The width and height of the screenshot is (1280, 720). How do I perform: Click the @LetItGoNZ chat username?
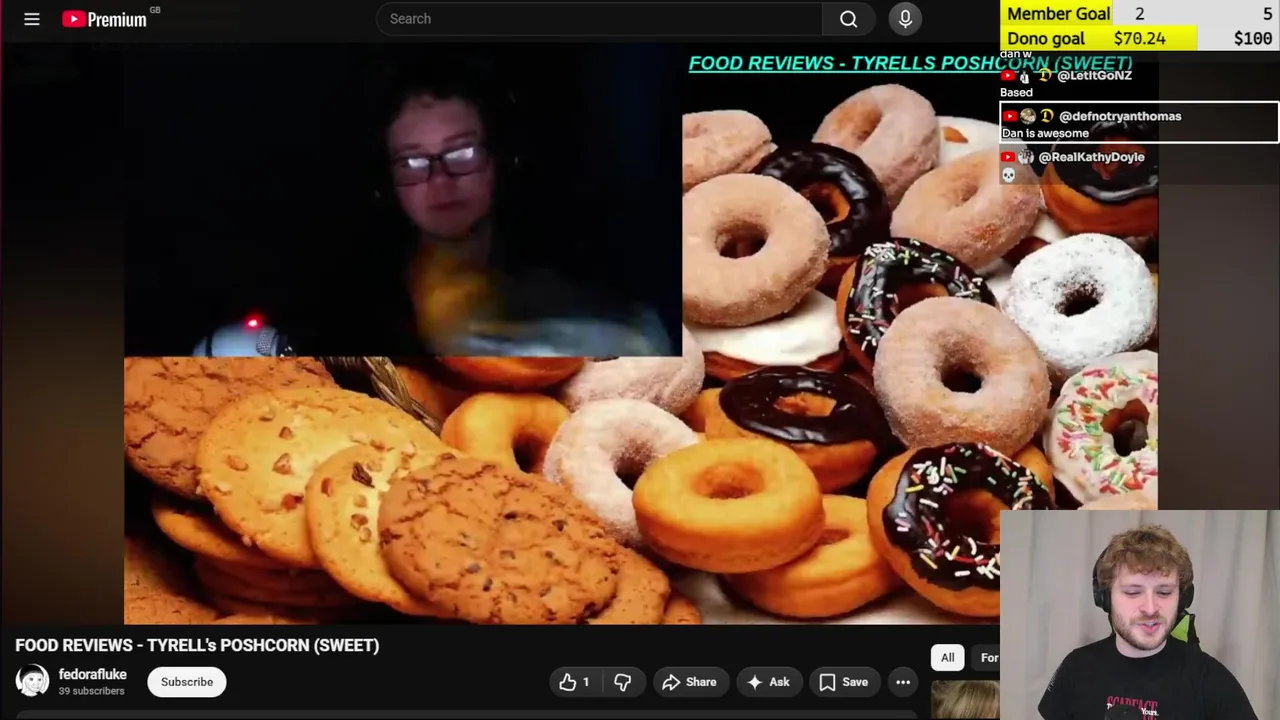coord(1094,75)
